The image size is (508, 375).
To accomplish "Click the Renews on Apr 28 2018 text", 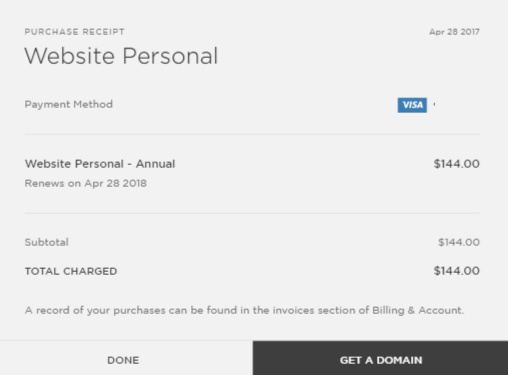I will coord(86,183).
